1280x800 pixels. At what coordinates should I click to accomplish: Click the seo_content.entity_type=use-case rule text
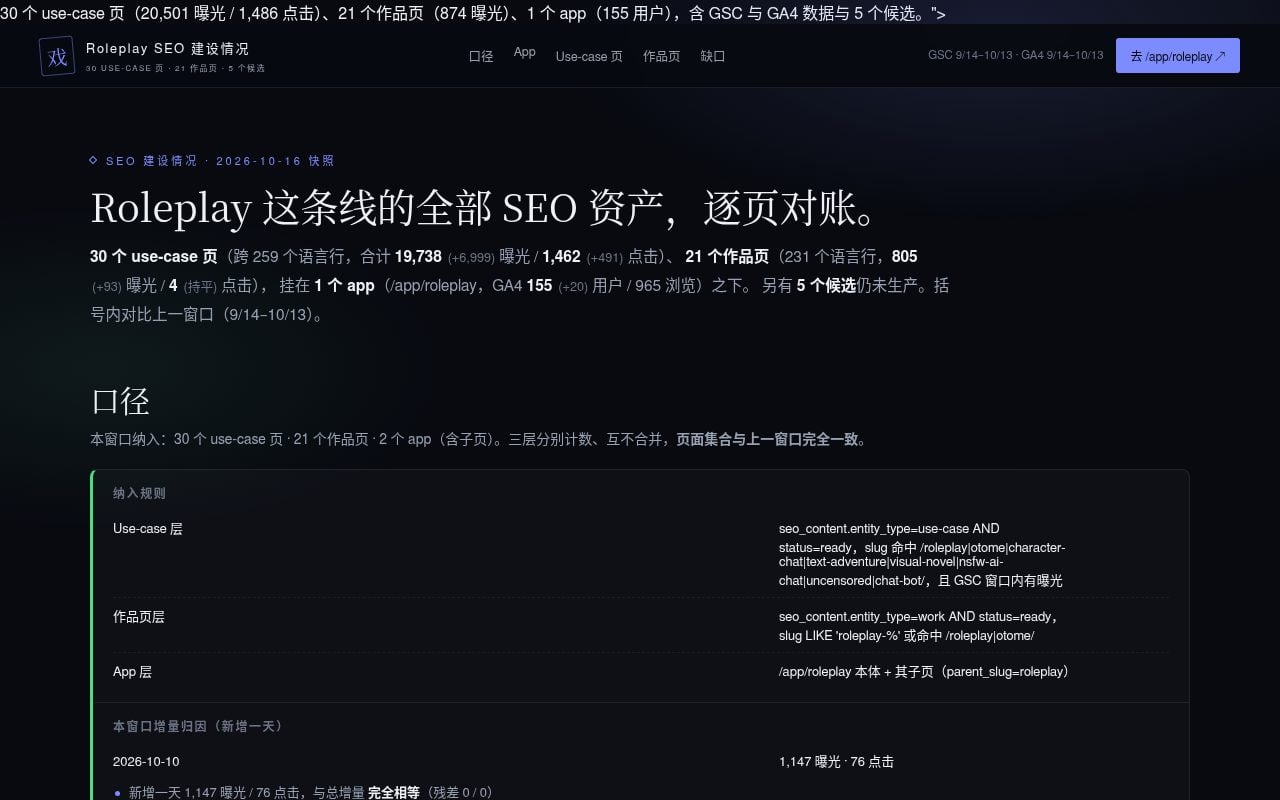pos(922,555)
